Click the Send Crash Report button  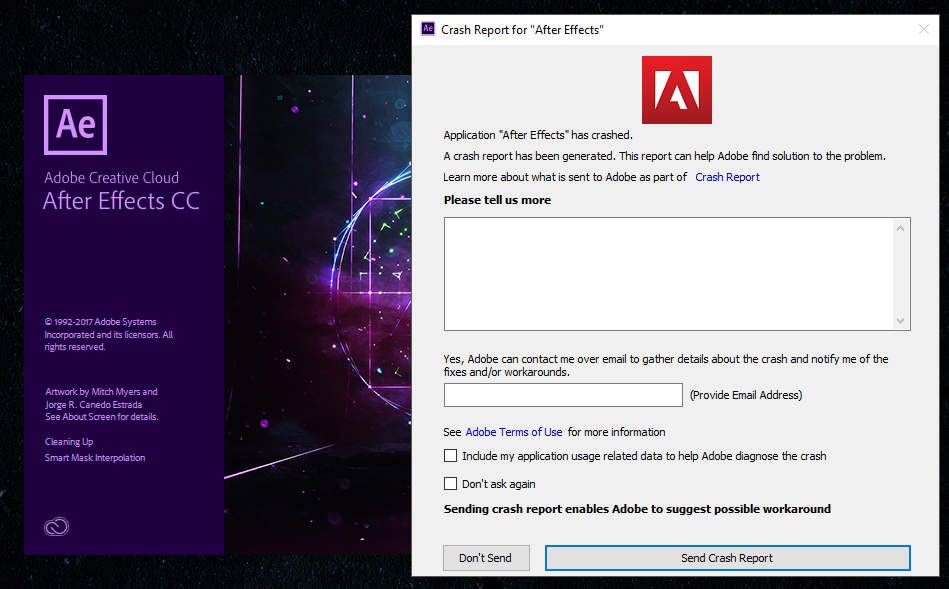pyautogui.click(x=727, y=558)
